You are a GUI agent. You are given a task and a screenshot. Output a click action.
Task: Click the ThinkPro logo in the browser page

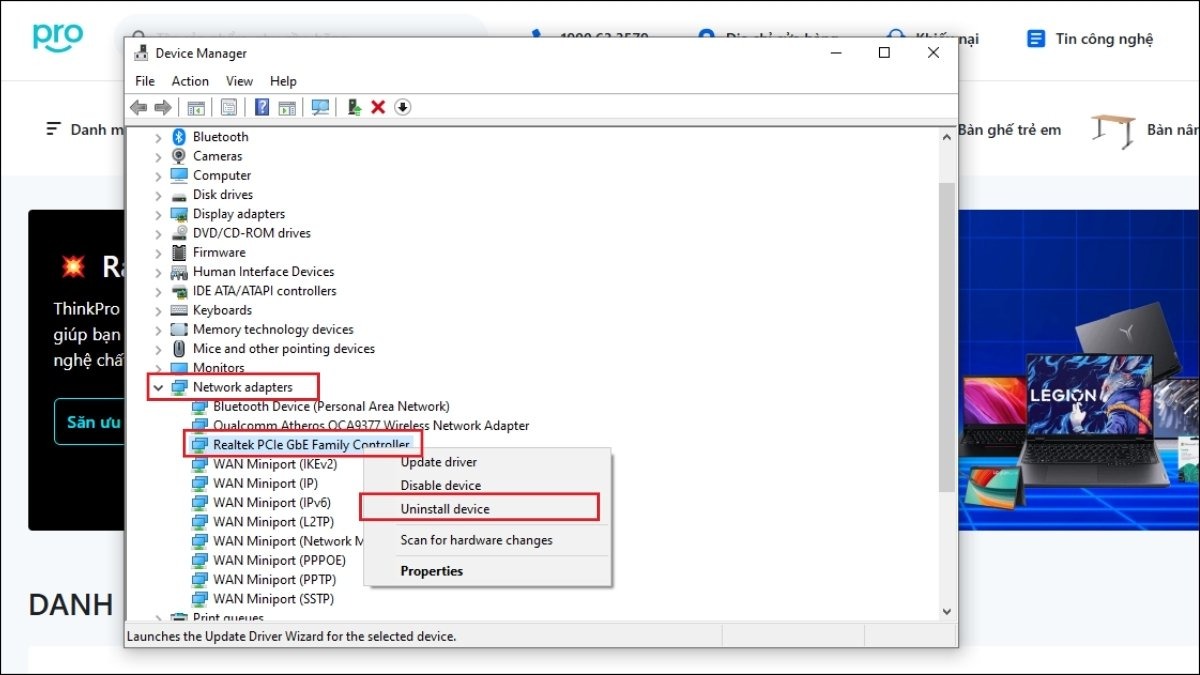58,37
